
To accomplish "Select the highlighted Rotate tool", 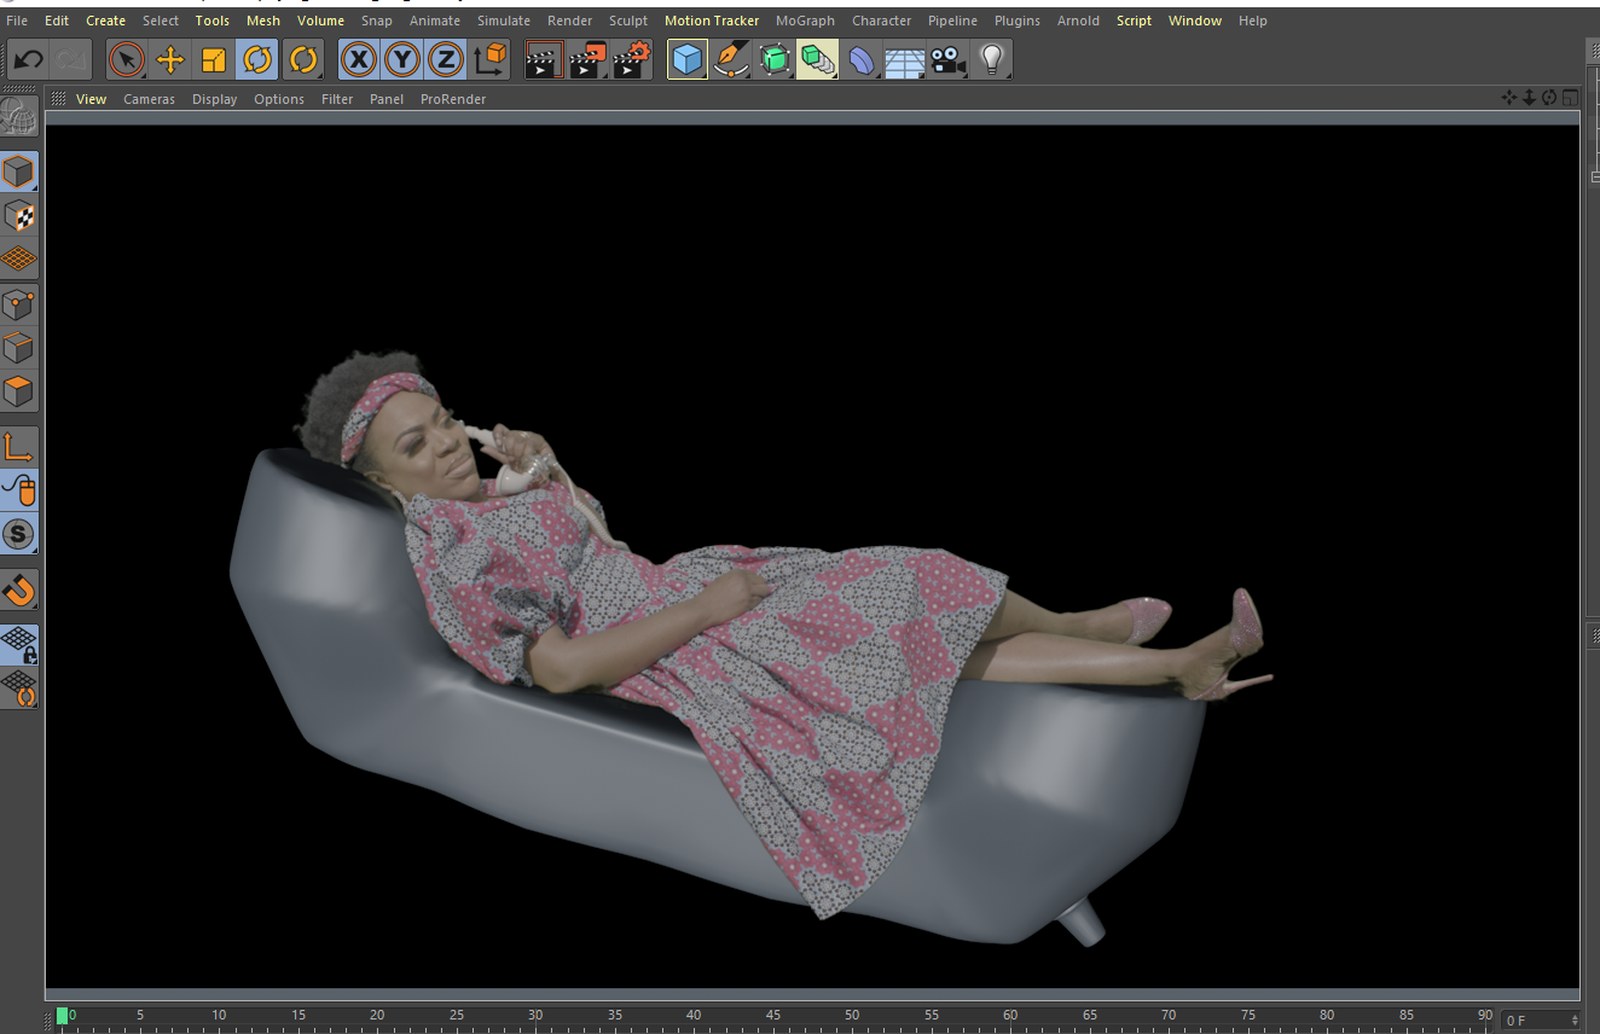I will [x=258, y=60].
